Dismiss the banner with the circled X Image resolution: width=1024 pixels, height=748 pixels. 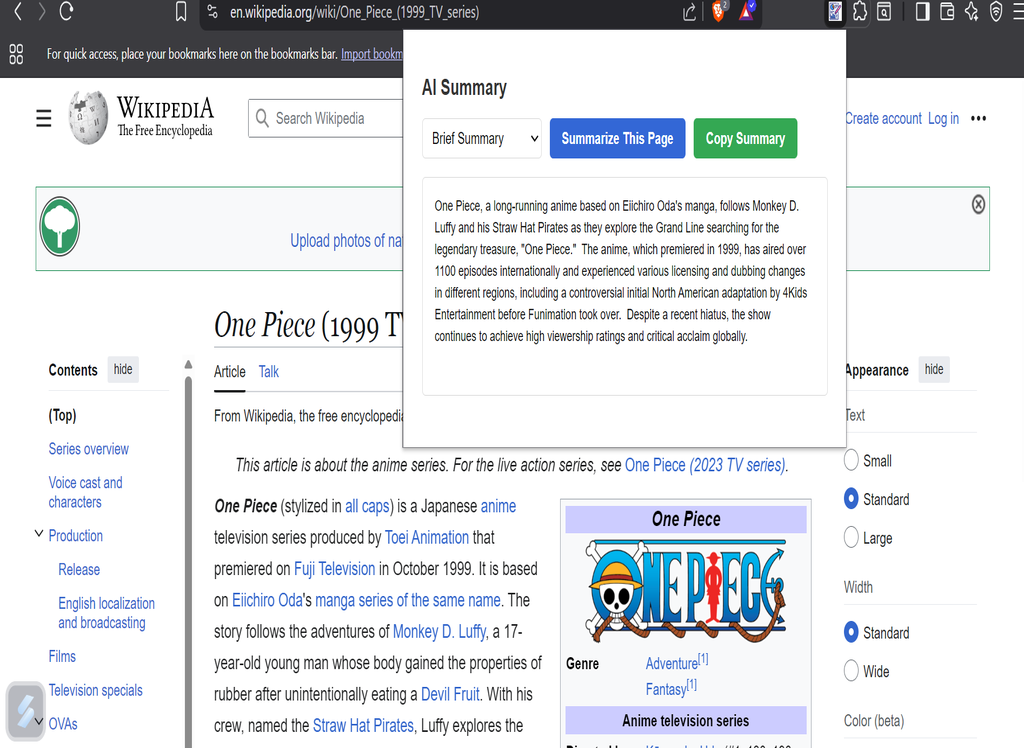click(x=978, y=204)
